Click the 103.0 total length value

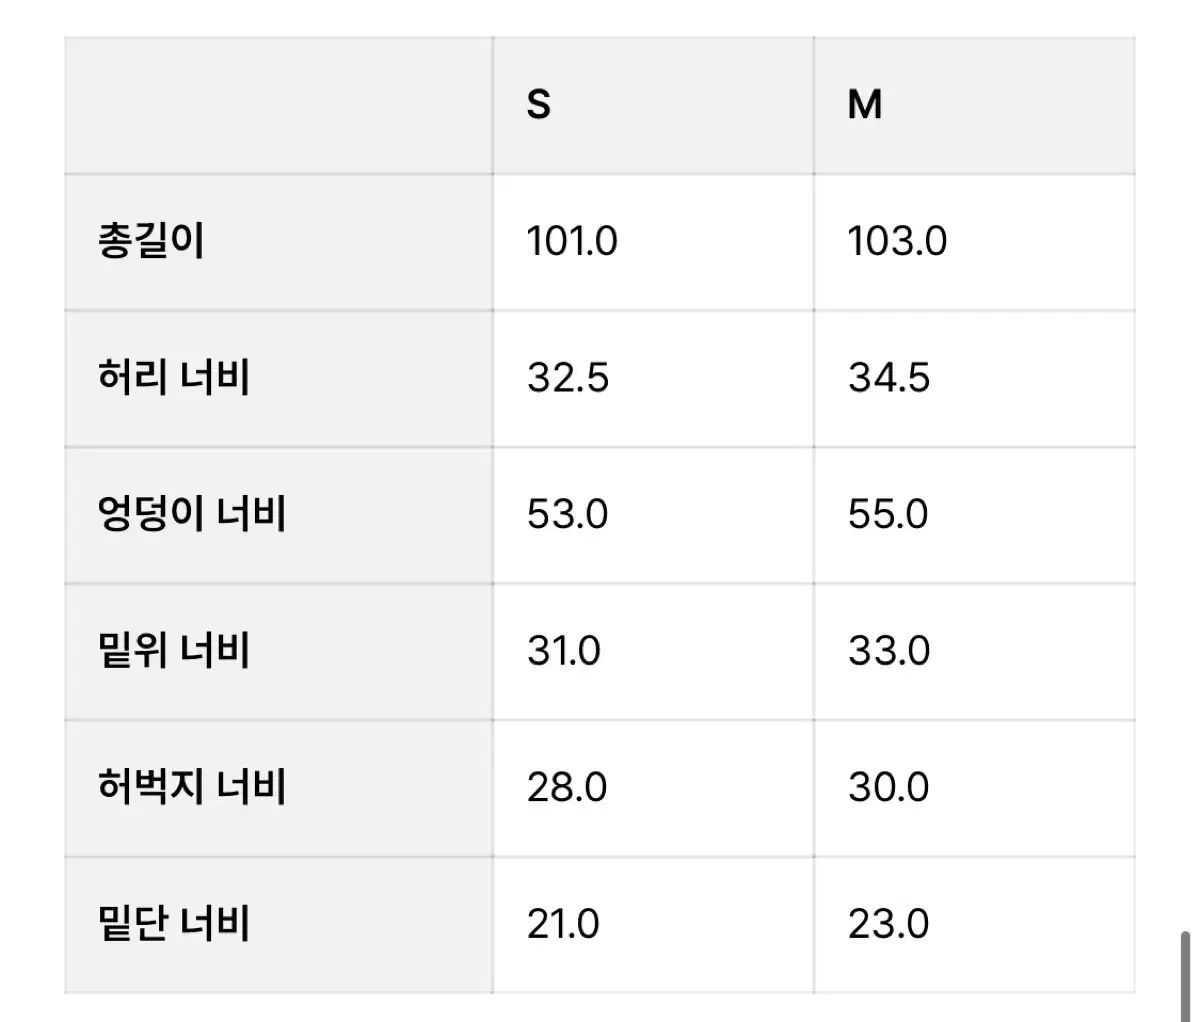pos(897,241)
